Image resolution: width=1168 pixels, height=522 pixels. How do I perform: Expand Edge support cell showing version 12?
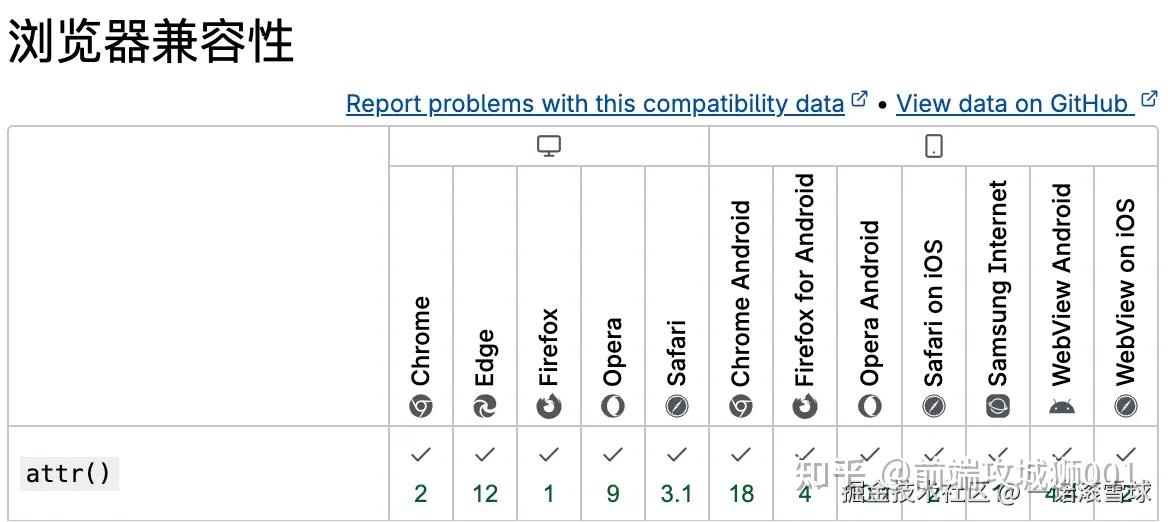point(485,474)
